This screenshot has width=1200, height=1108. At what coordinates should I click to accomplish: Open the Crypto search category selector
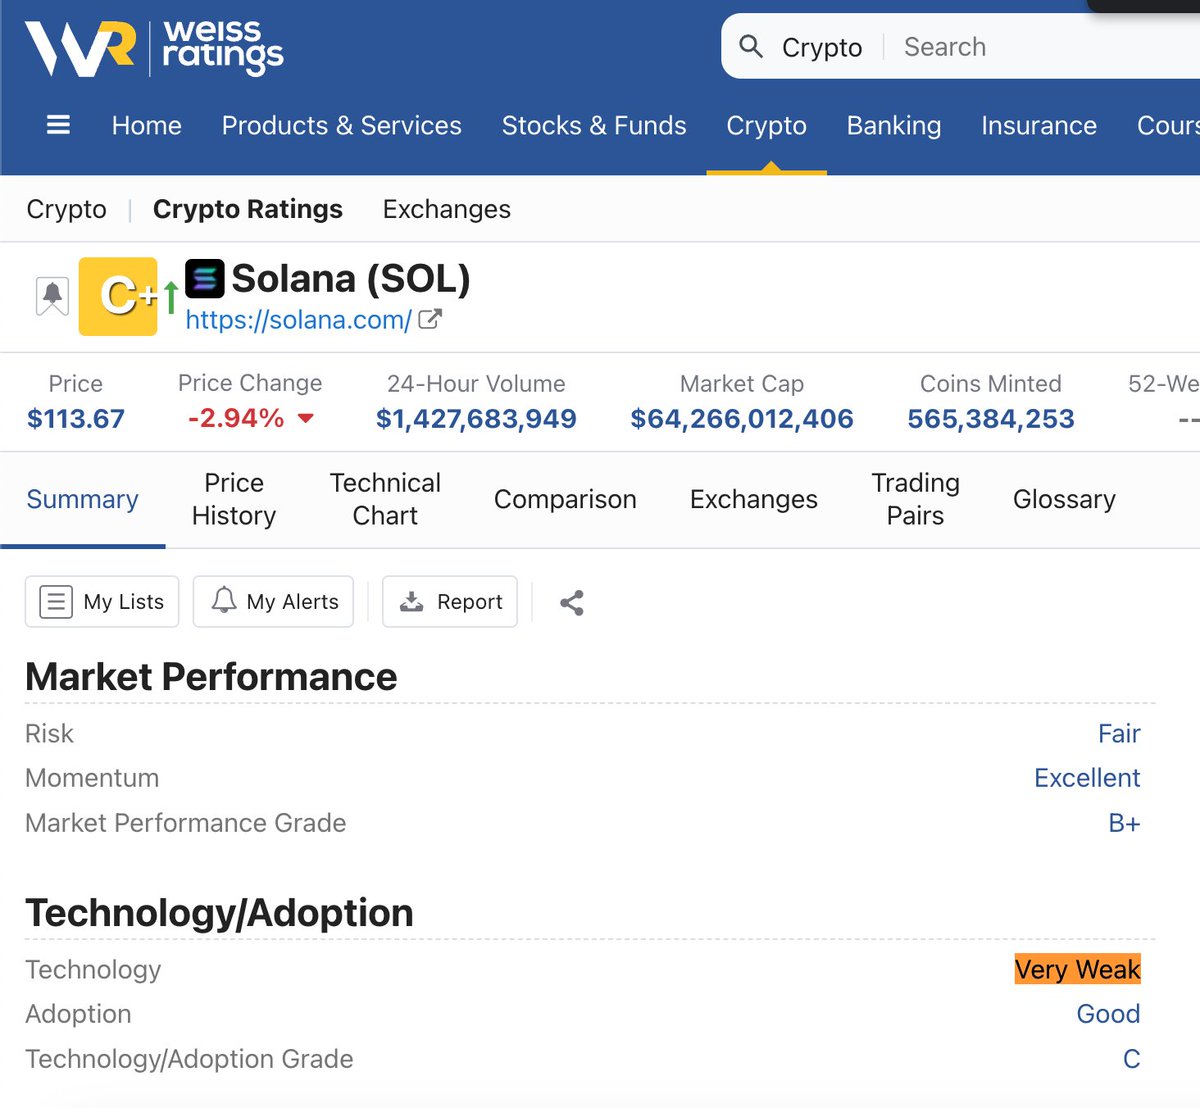point(822,47)
